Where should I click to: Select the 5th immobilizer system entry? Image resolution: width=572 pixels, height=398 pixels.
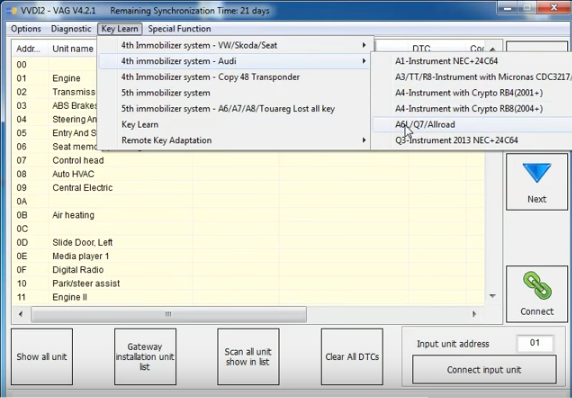click(236, 93)
